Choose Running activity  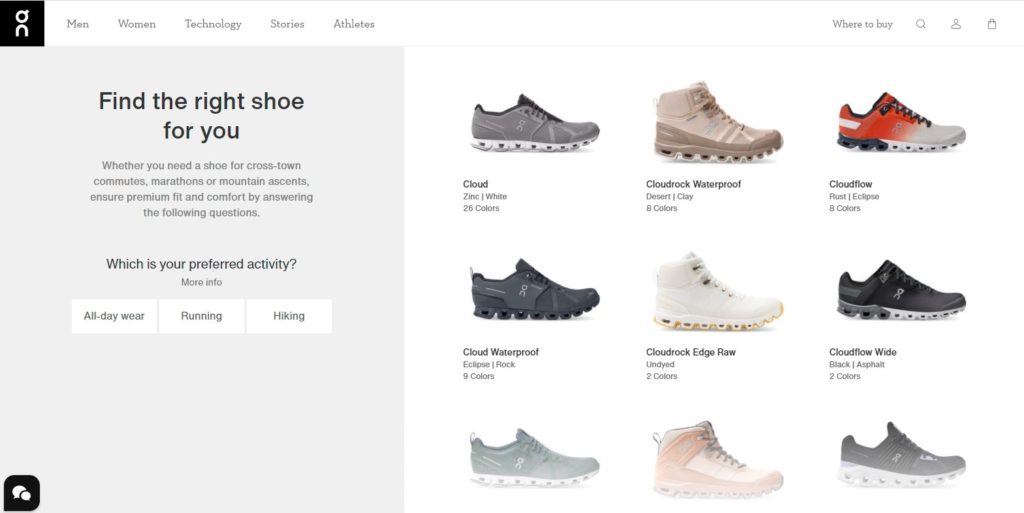202,316
